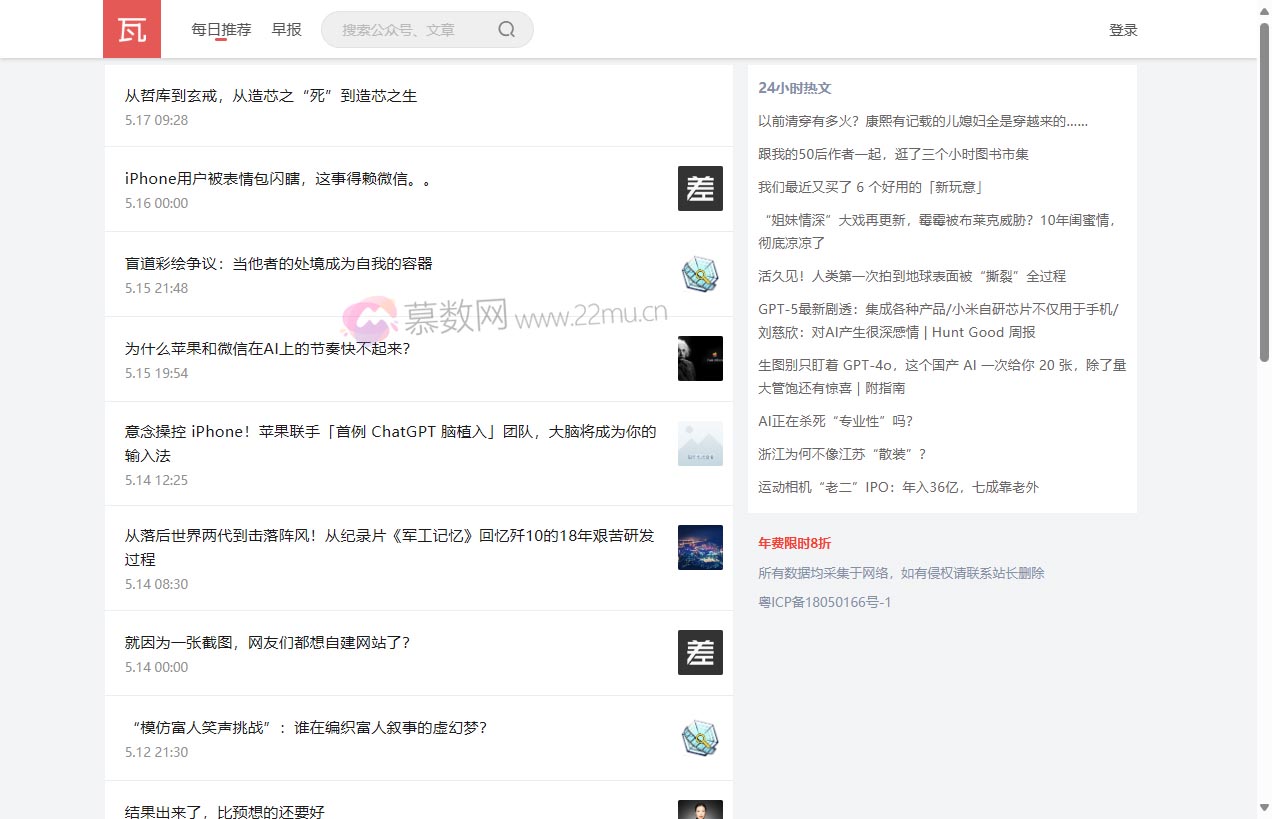Click the 差 icon beside the iPhone表情包 article
Image resolution: width=1272 pixels, height=819 pixels.
[x=700, y=188]
